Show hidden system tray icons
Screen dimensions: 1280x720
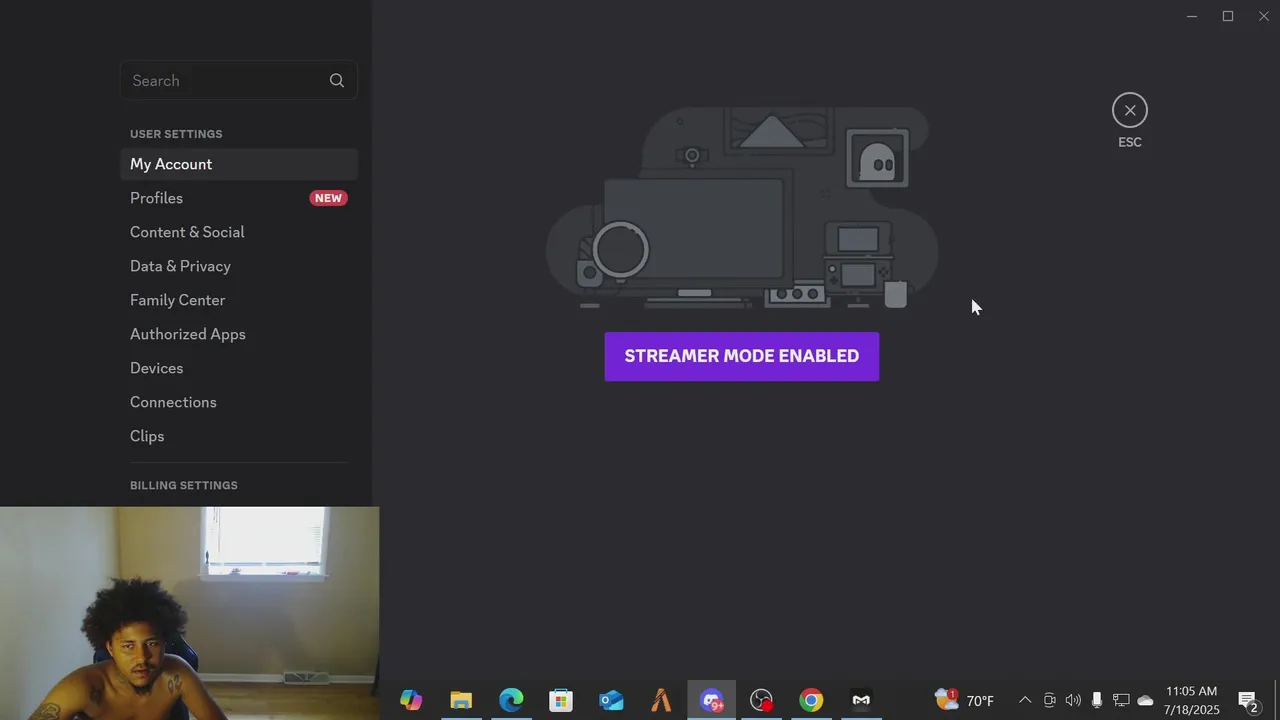pos(1025,700)
